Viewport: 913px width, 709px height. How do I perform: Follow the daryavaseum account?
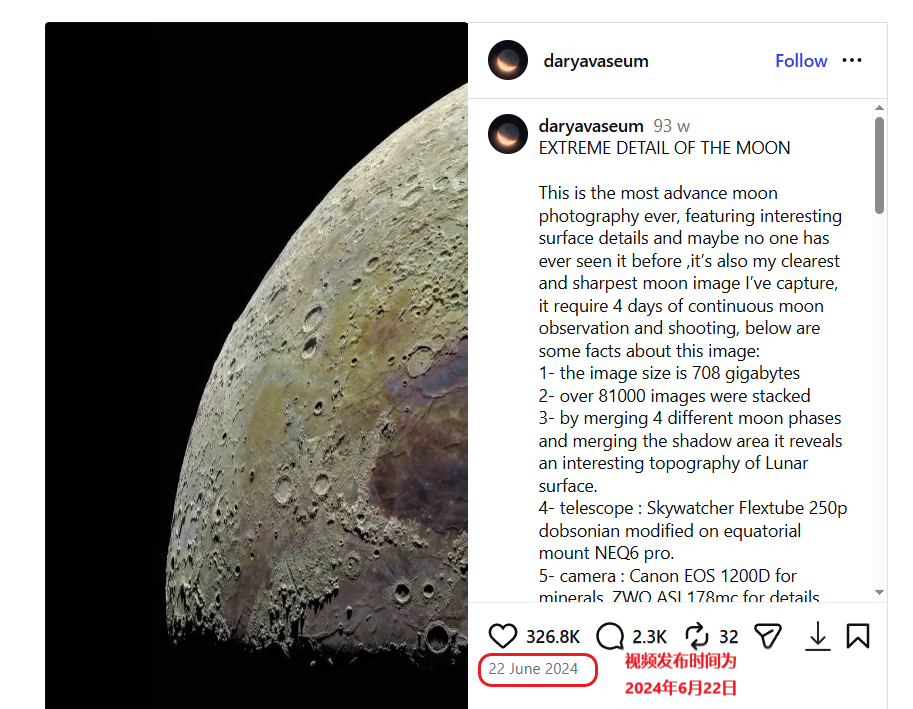pyautogui.click(x=801, y=61)
